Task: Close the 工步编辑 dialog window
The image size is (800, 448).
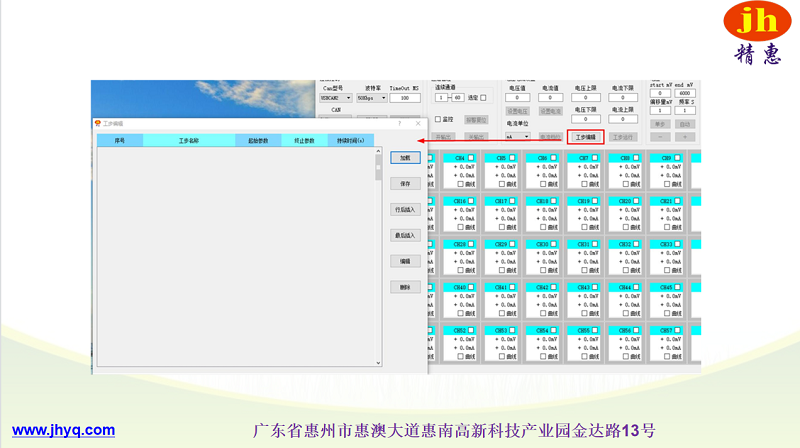Action: click(418, 124)
